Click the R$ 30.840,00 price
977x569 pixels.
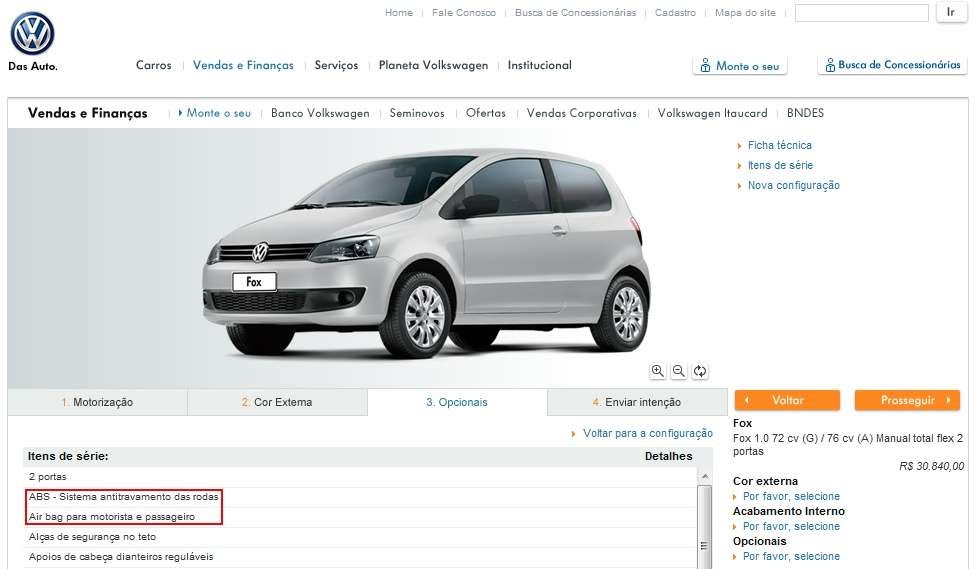coord(932,466)
